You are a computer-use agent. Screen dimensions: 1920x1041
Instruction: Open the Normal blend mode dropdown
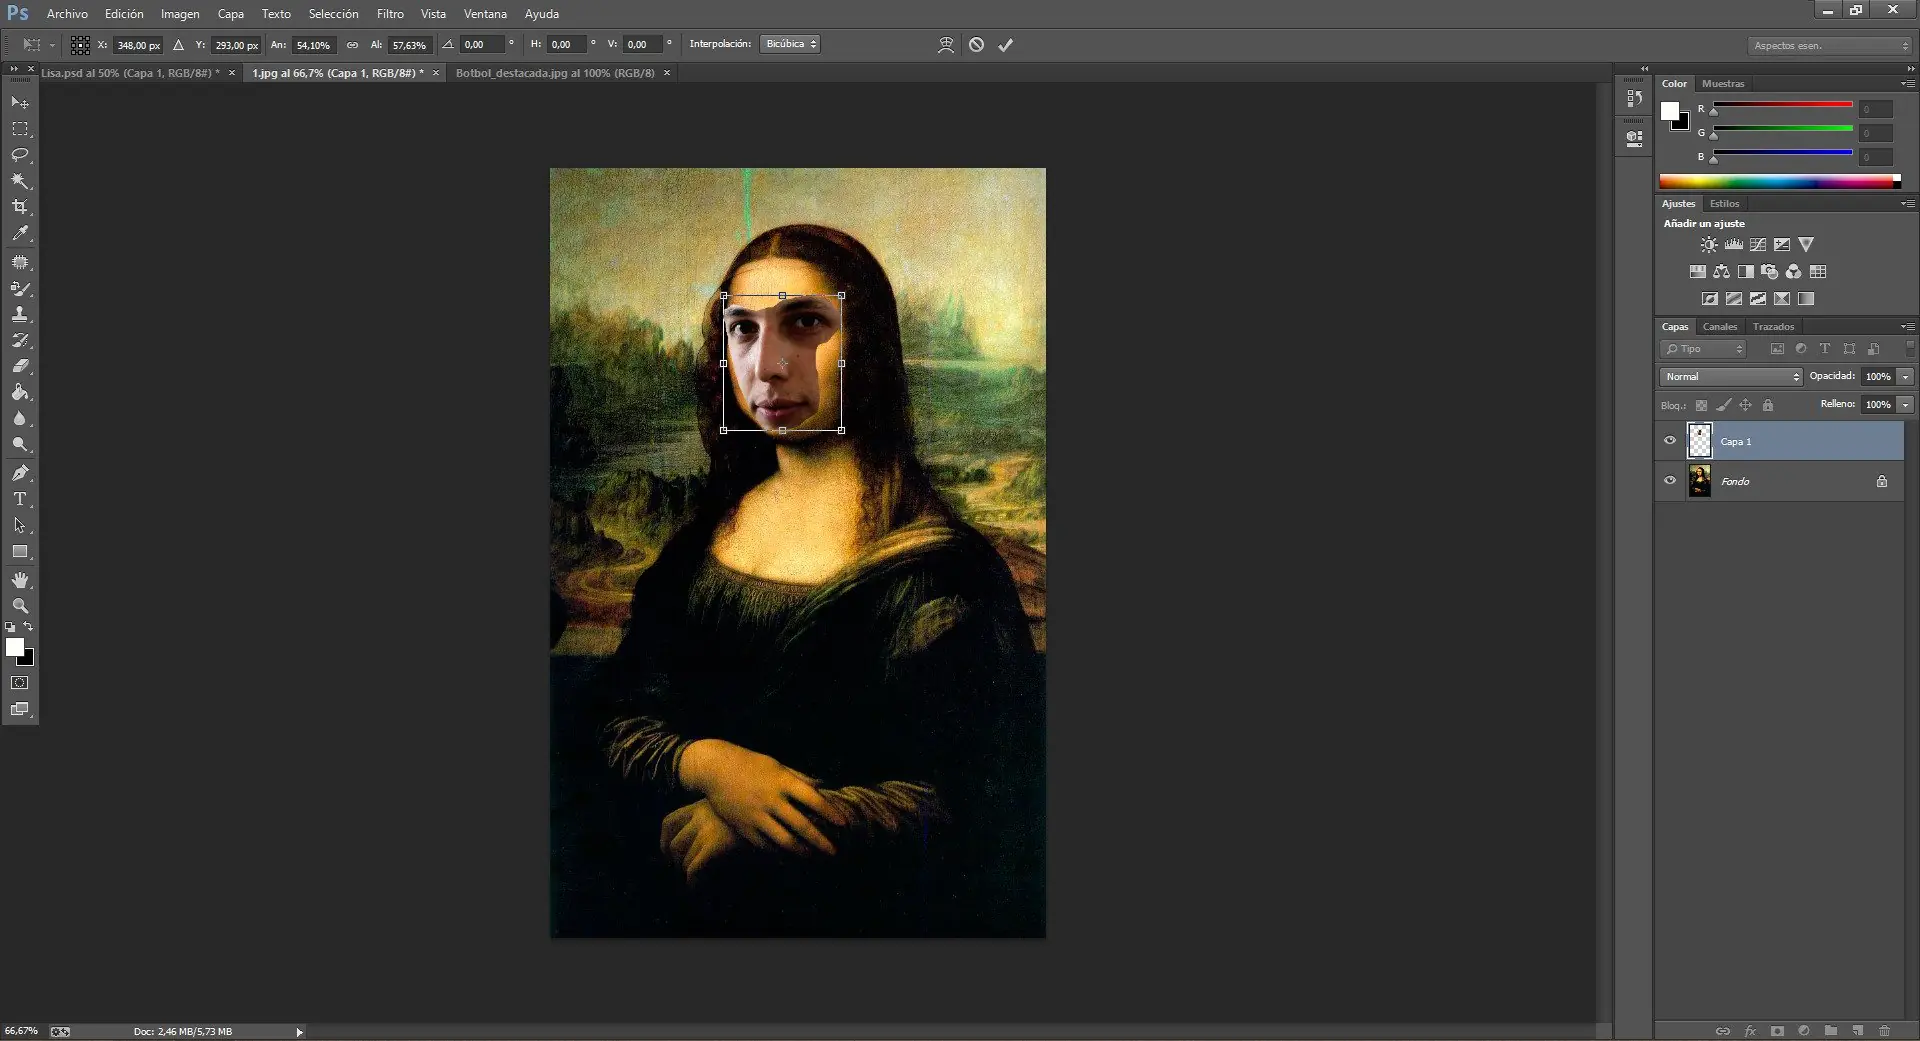pos(1731,377)
